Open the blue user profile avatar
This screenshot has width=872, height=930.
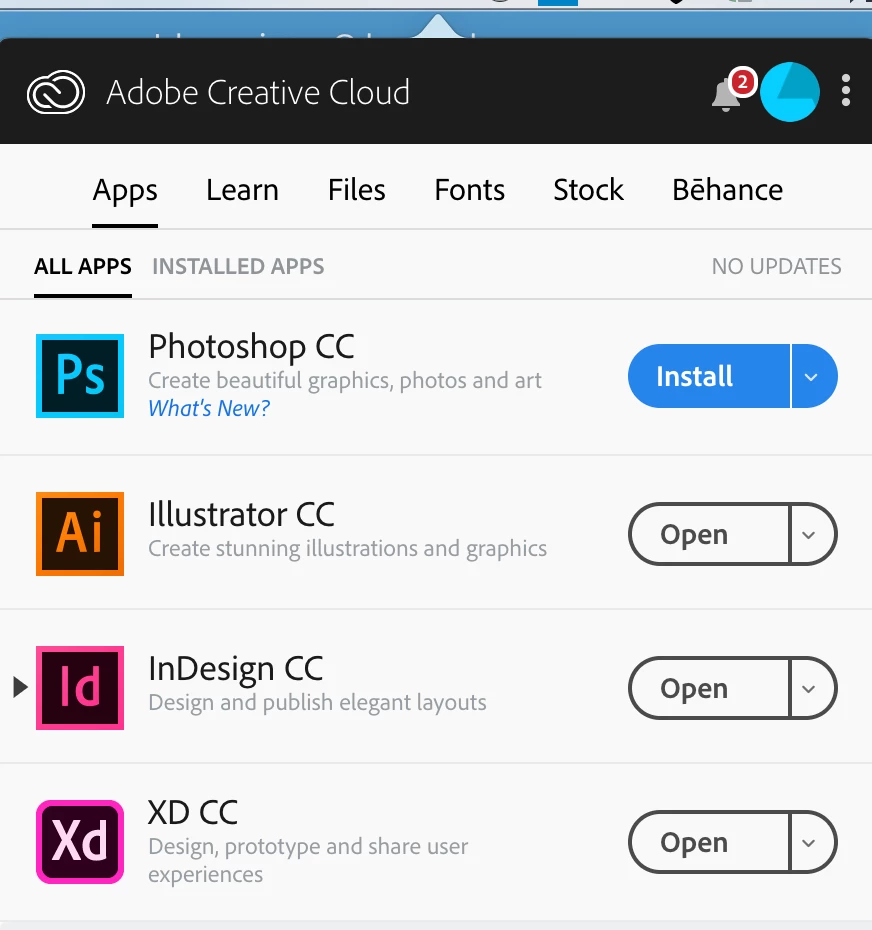click(x=790, y=92)
